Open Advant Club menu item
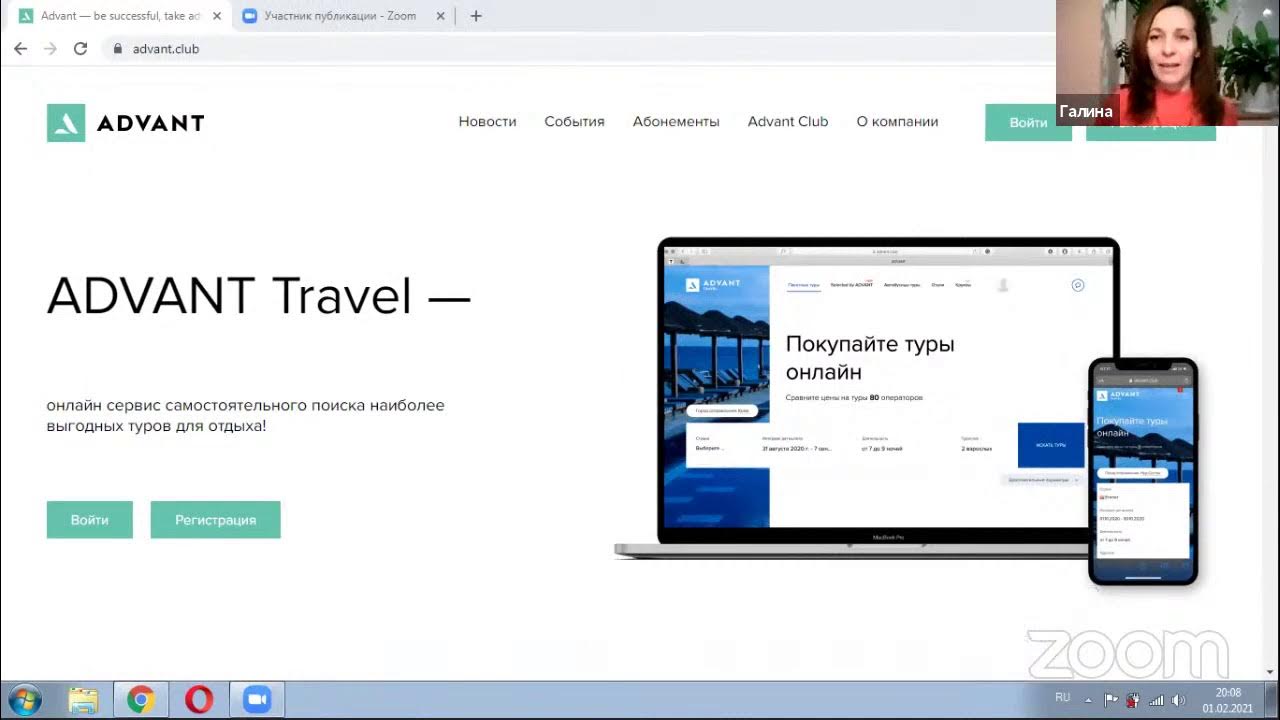1280x720 pixels. (788, 122)
